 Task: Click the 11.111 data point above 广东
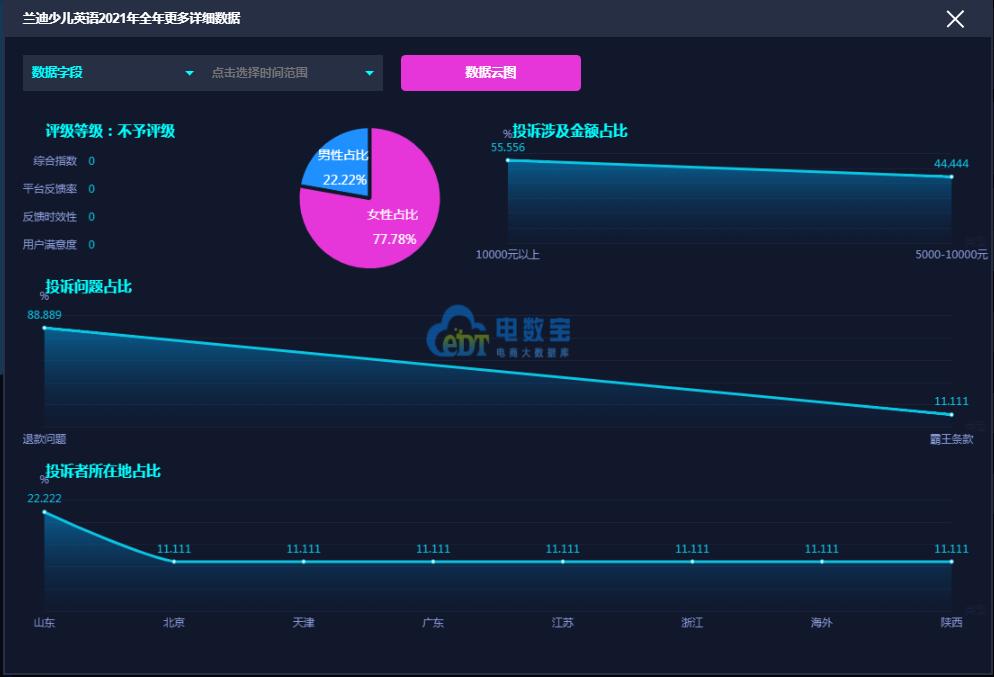(x=433, y=562)
